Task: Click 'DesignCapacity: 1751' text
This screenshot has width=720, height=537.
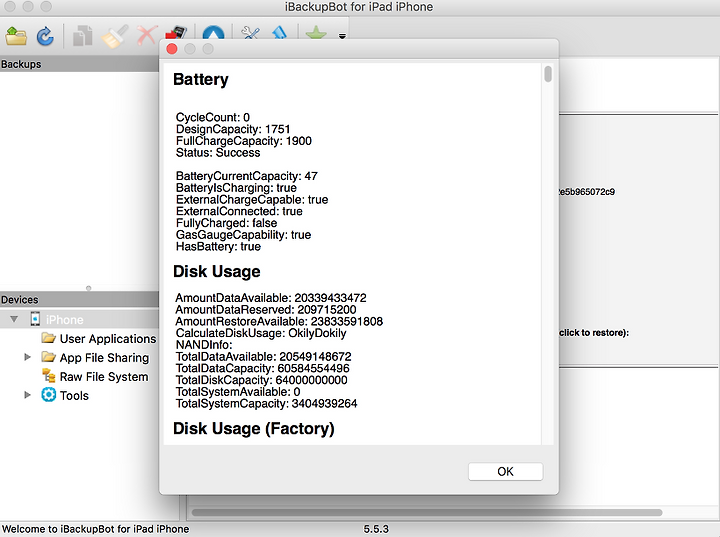Action: tap(233, 129)
